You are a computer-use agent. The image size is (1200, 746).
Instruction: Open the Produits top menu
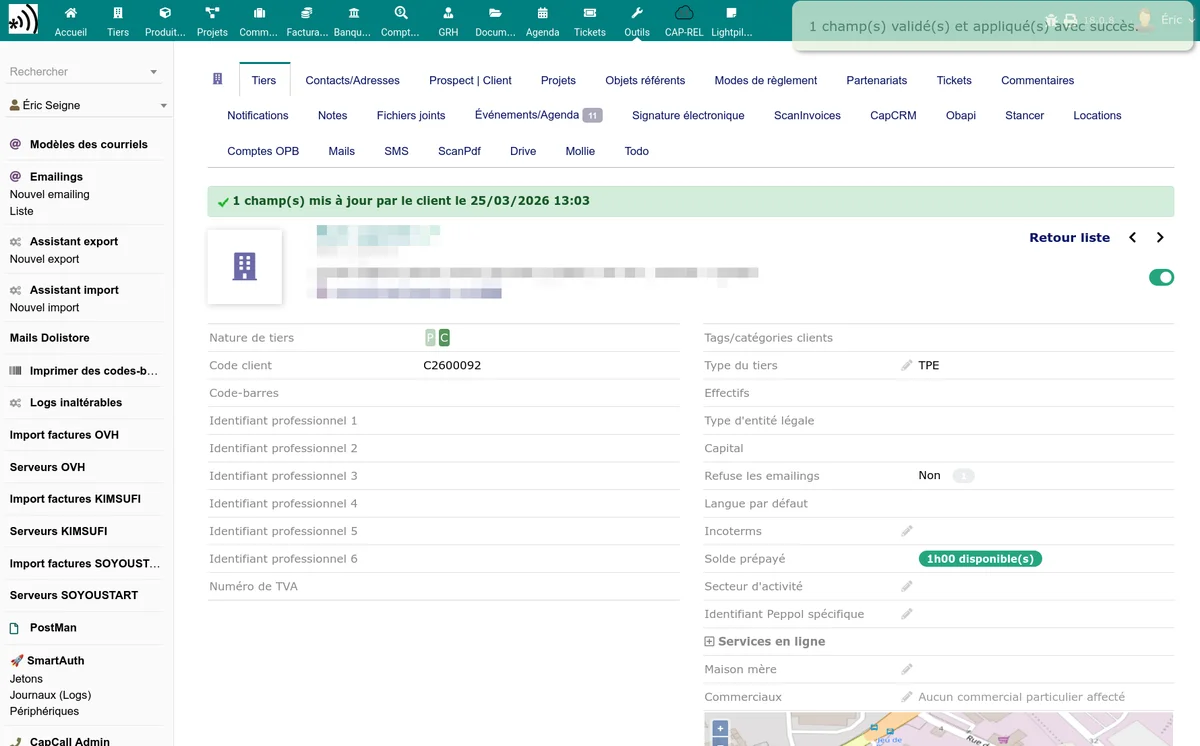(165, 21)
